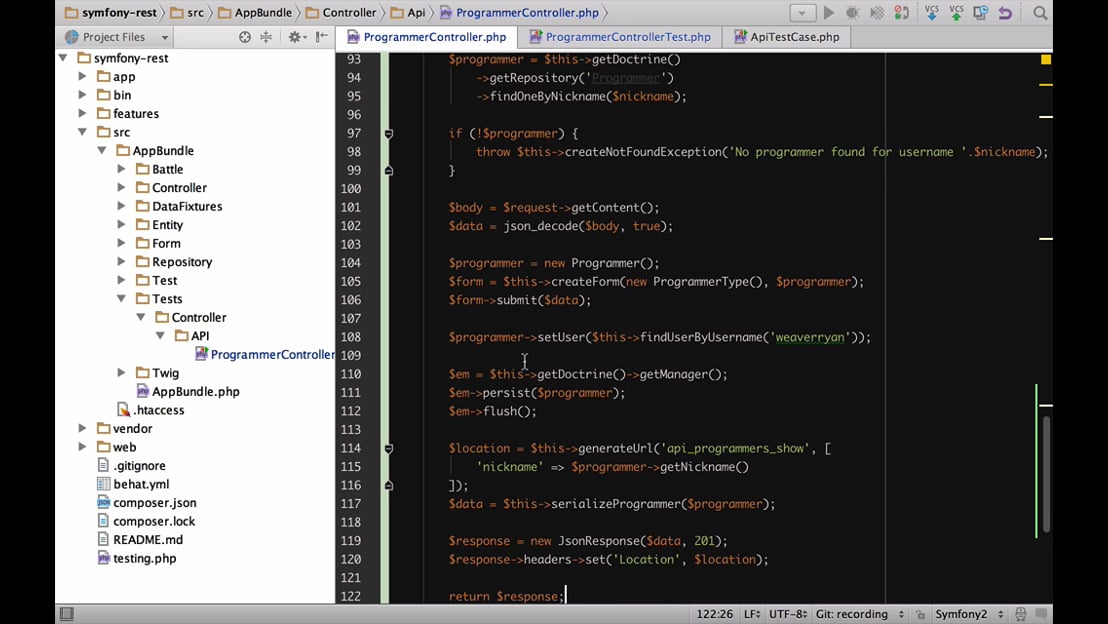
Task: Open UTF-8 file encoding selector
Action: (x=788, y=614)
